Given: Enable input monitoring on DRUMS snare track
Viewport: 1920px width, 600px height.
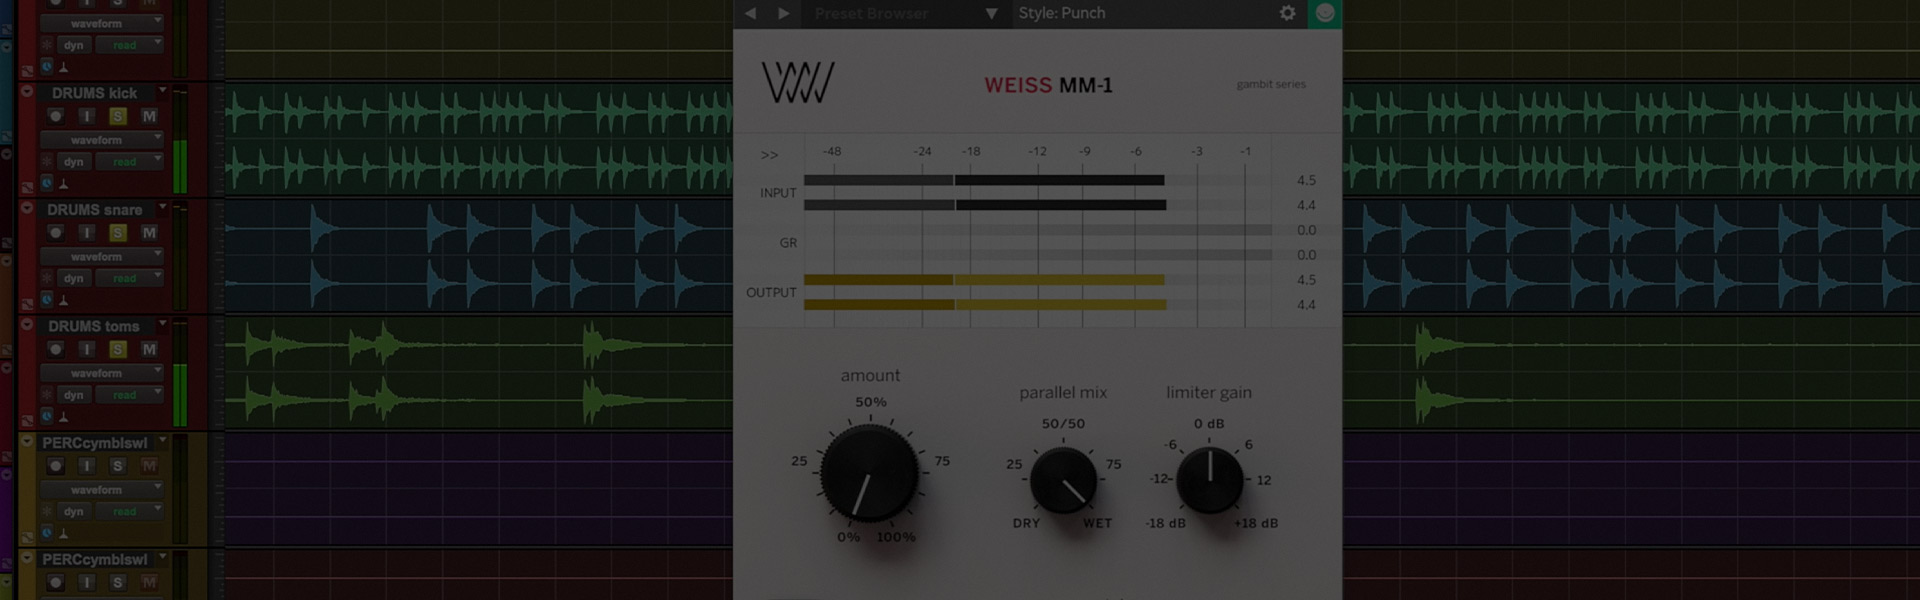Looking at the screenshot, I should pyautogui.click(x=87, y=233).
